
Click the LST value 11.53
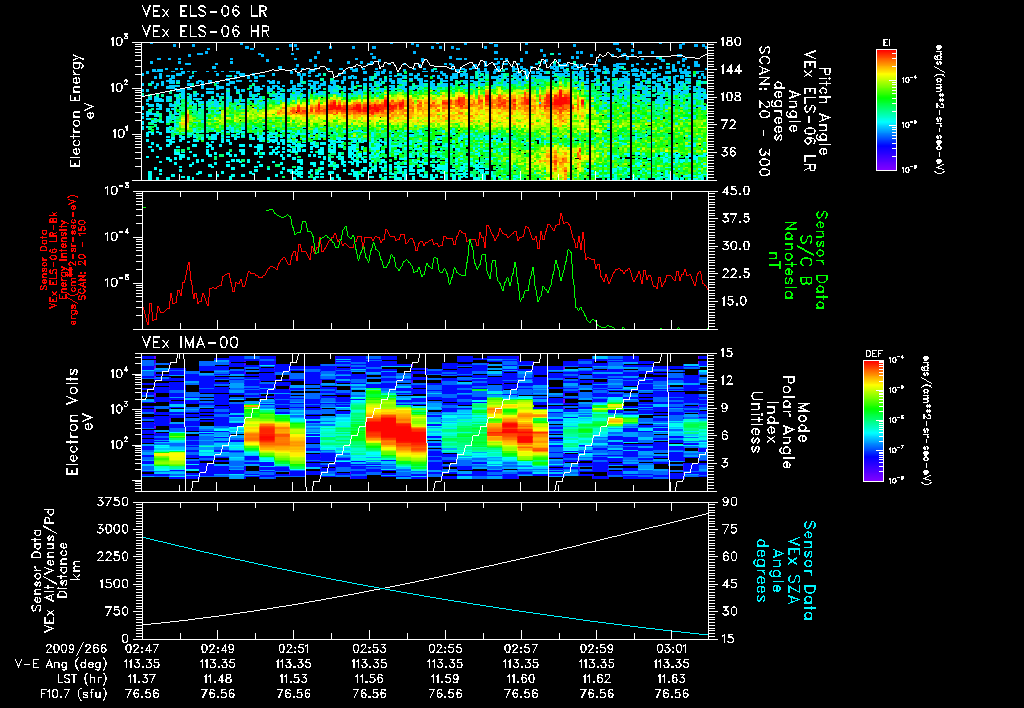pos(293,679)
